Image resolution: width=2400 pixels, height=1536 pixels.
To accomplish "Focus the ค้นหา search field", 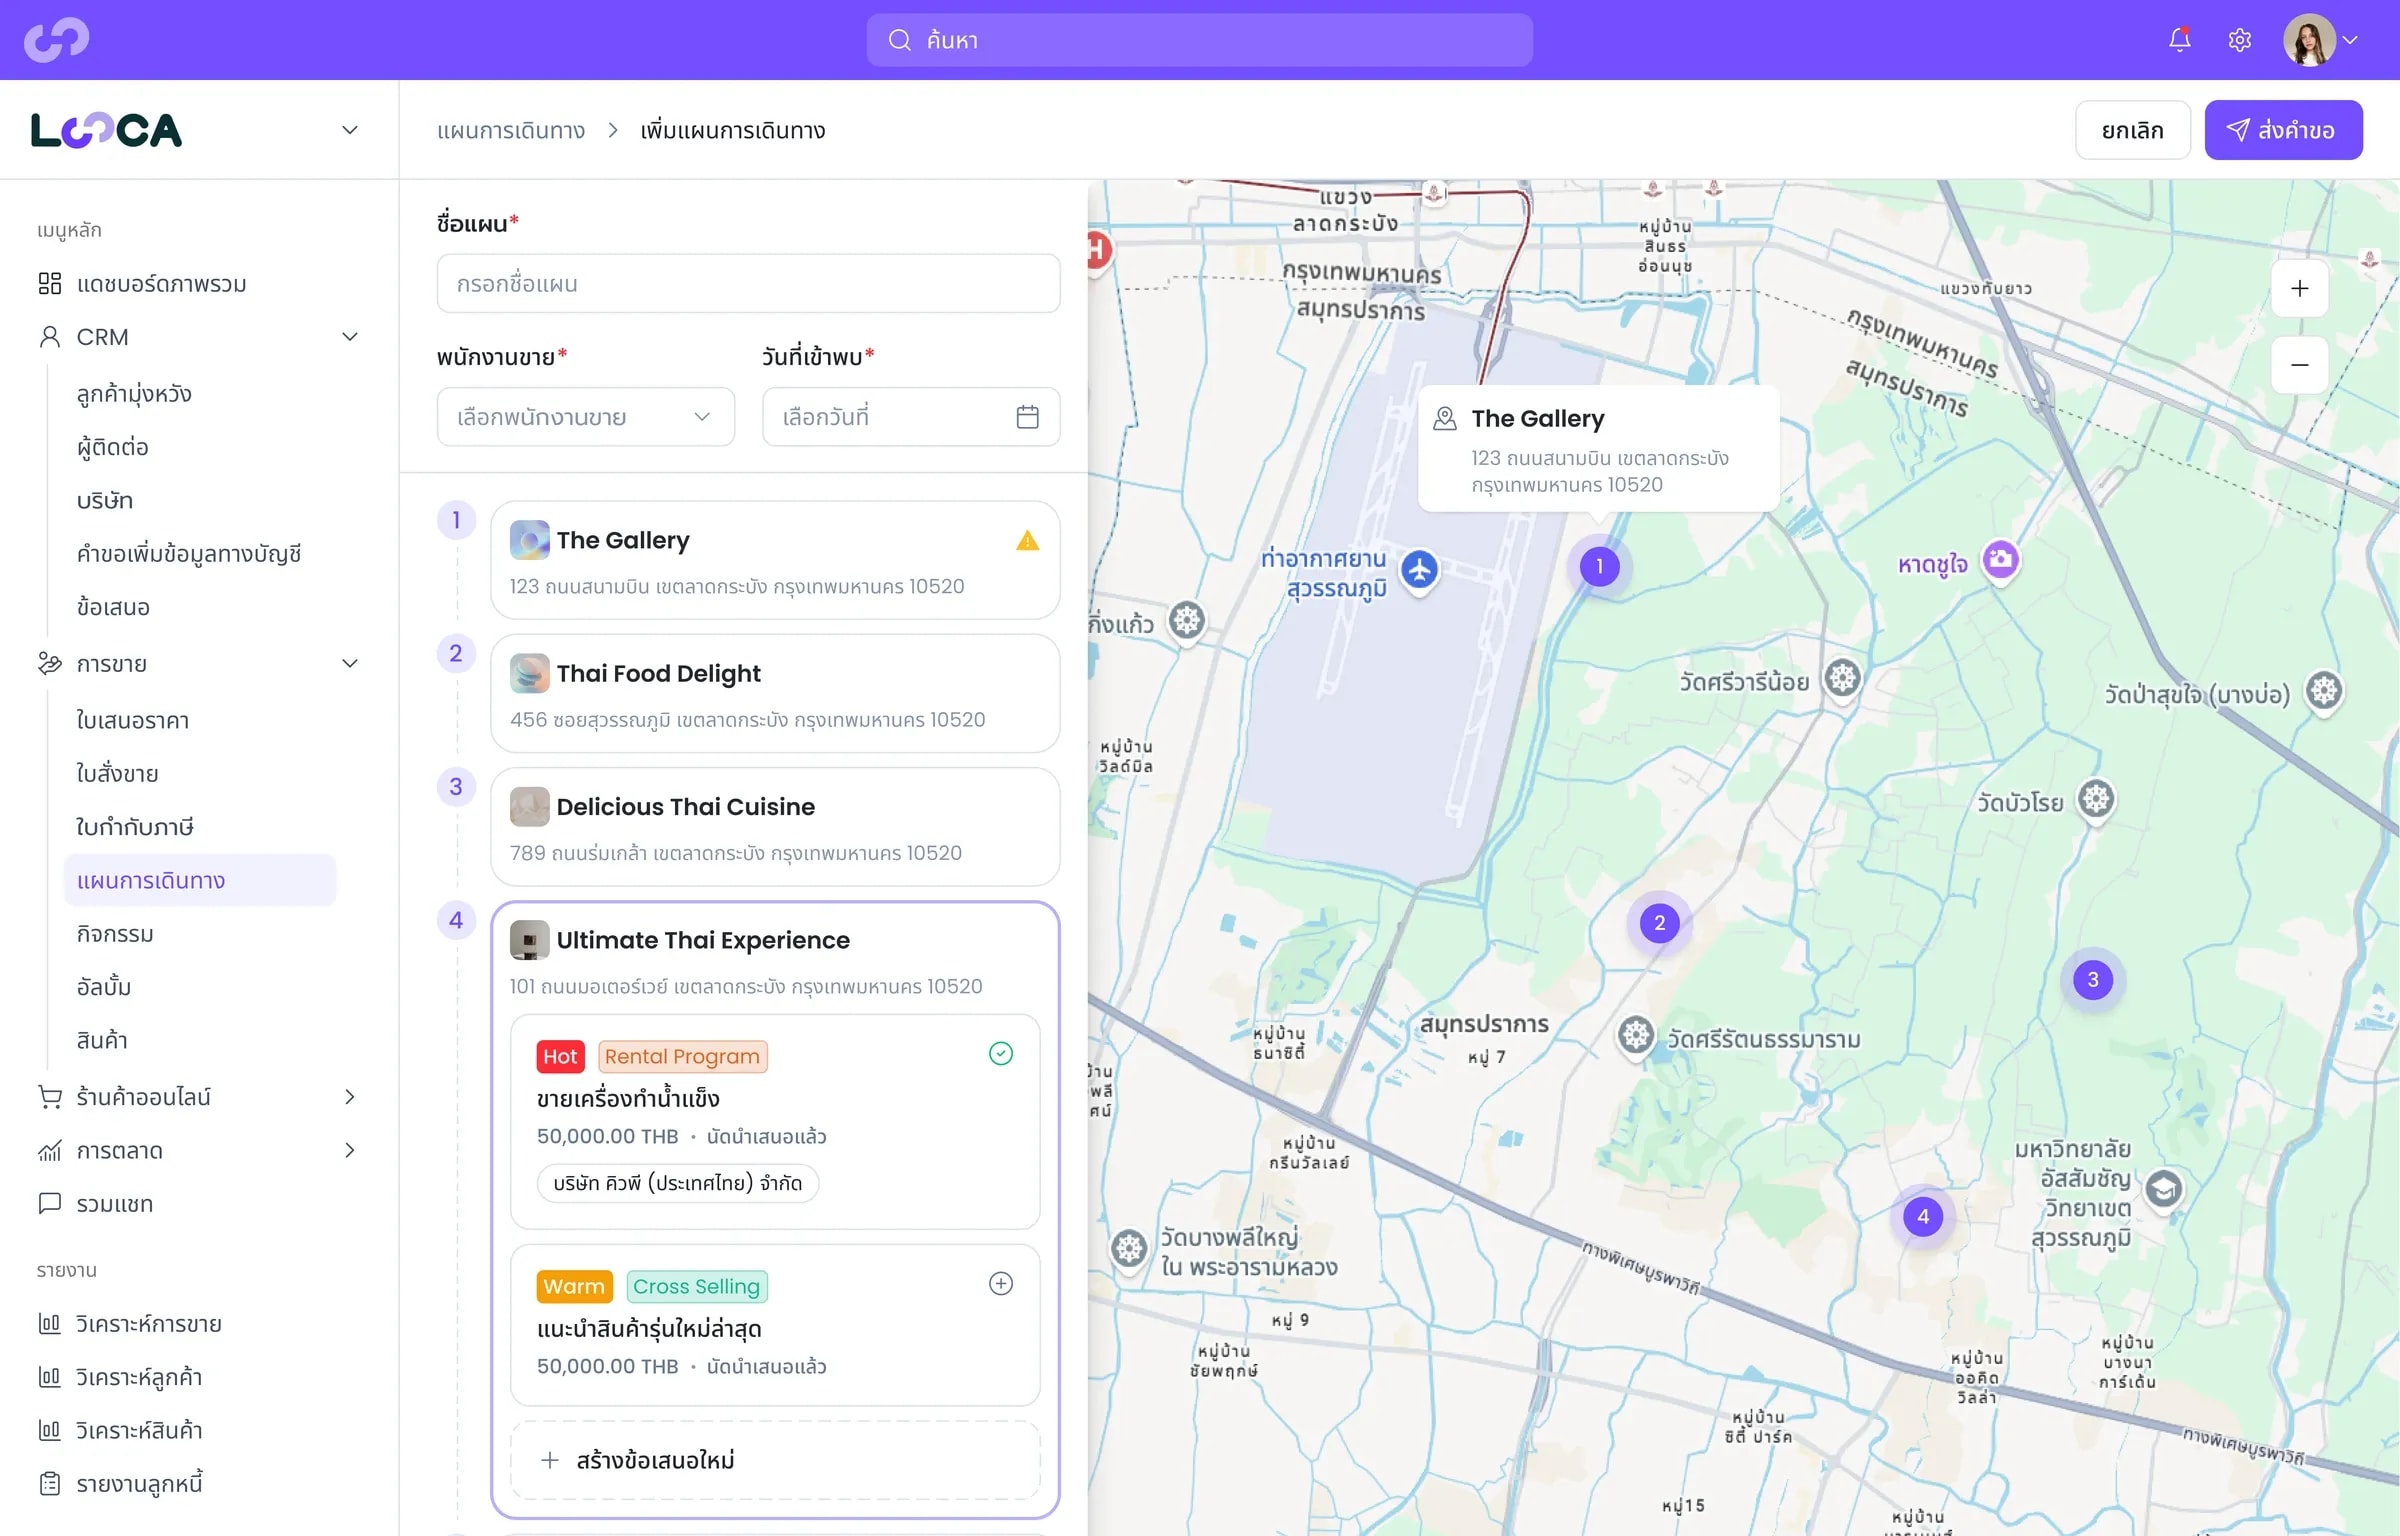I will (x=1199, y=40).
